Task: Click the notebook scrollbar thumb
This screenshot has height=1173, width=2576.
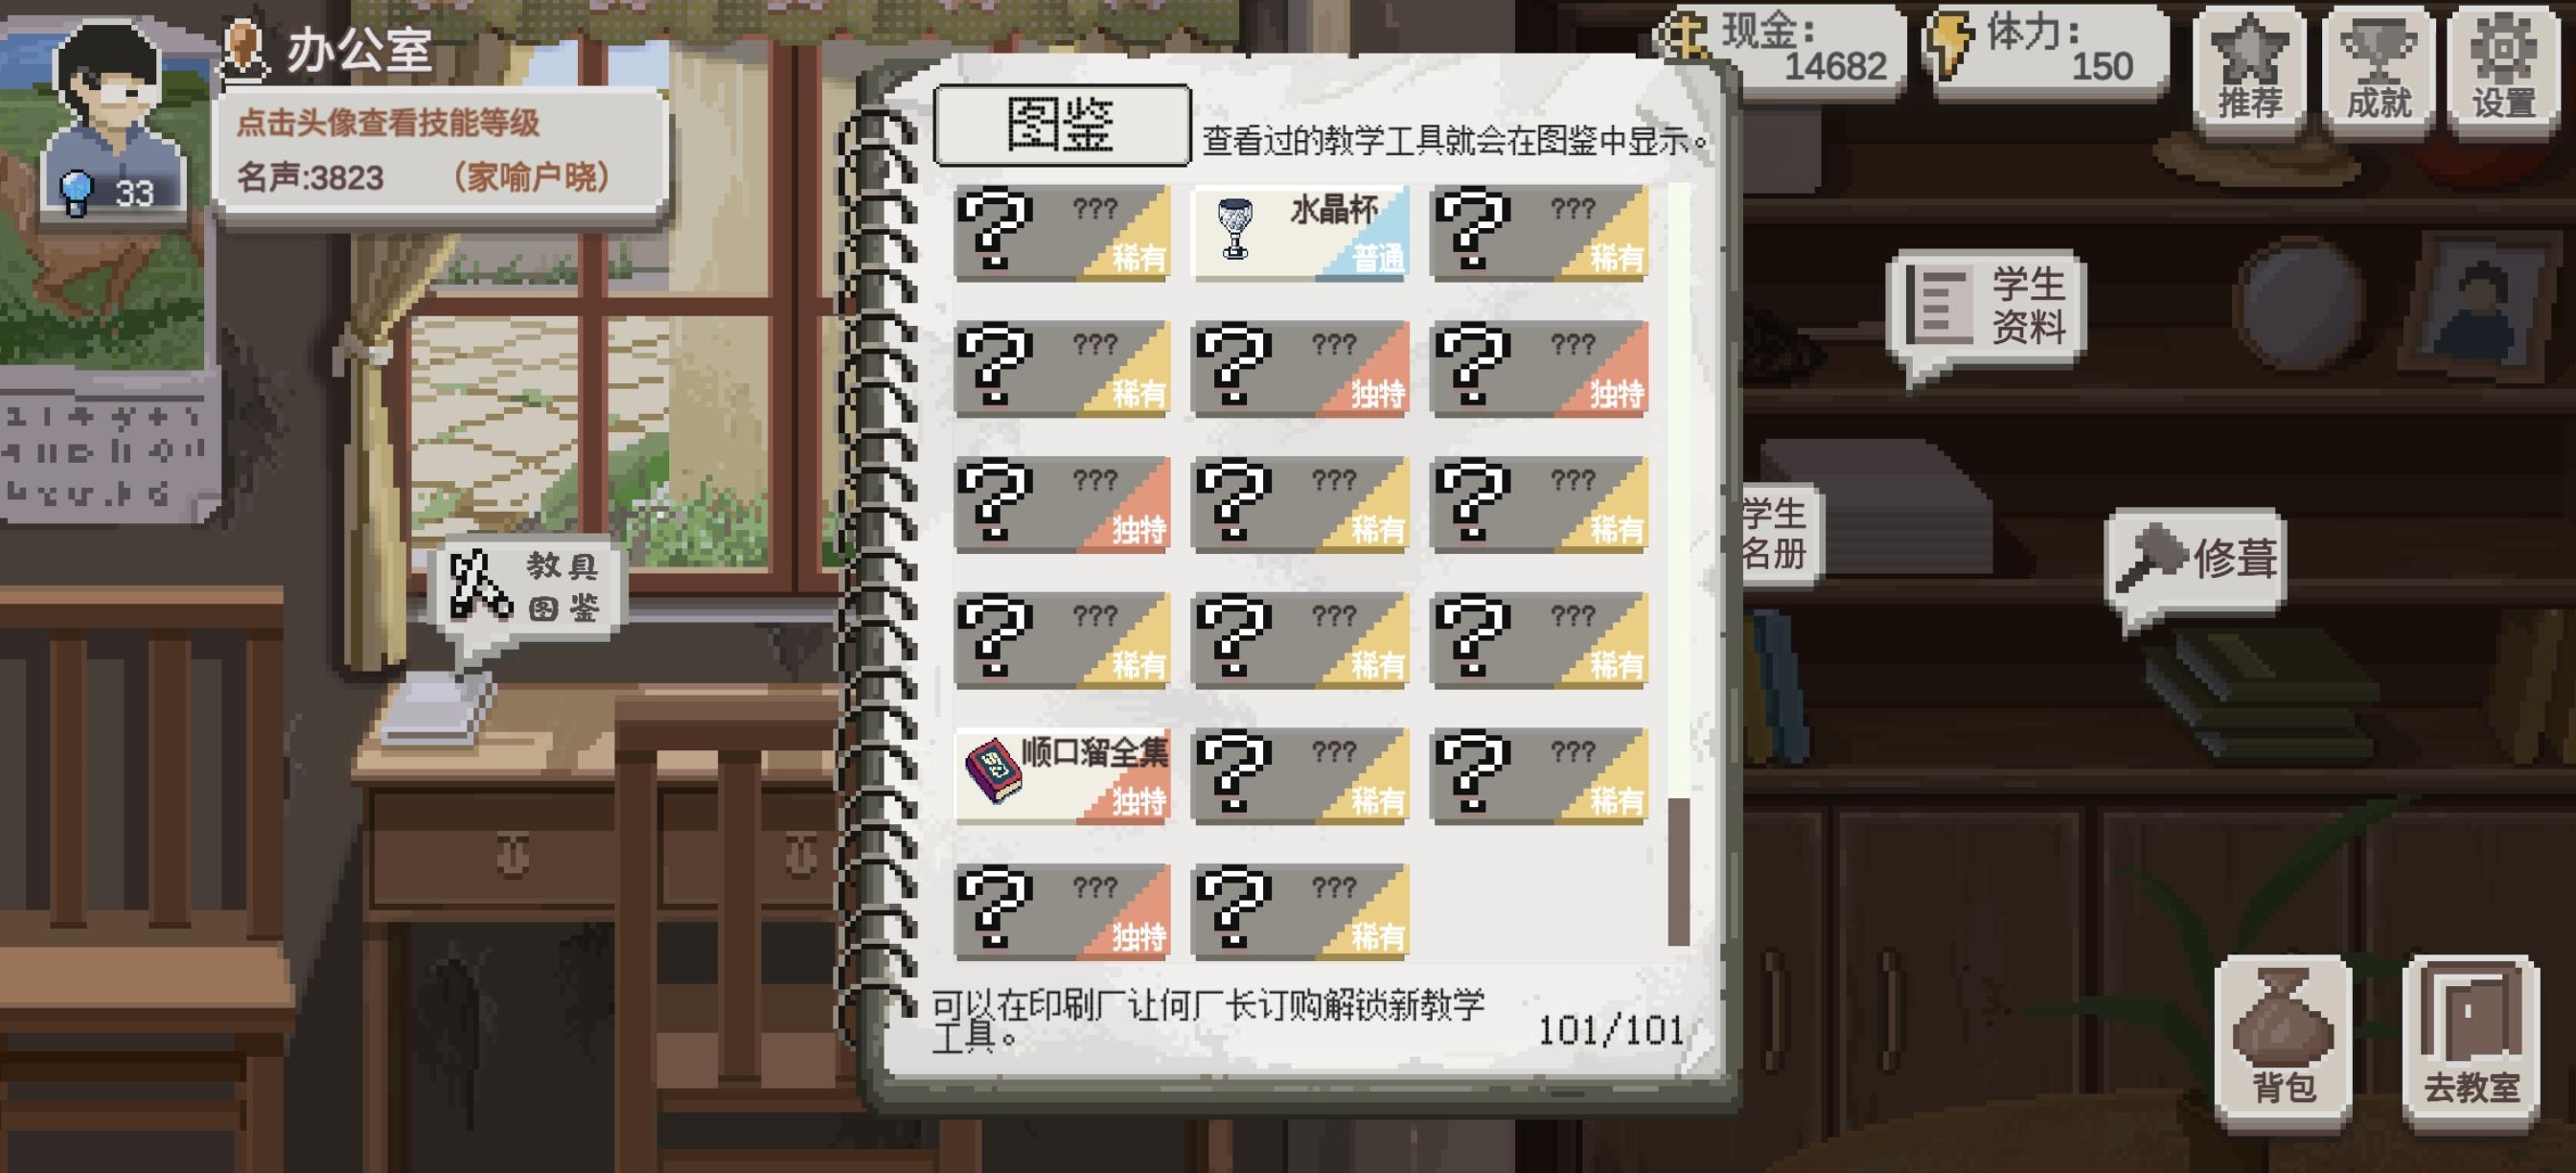Action: pos(1679,871)
